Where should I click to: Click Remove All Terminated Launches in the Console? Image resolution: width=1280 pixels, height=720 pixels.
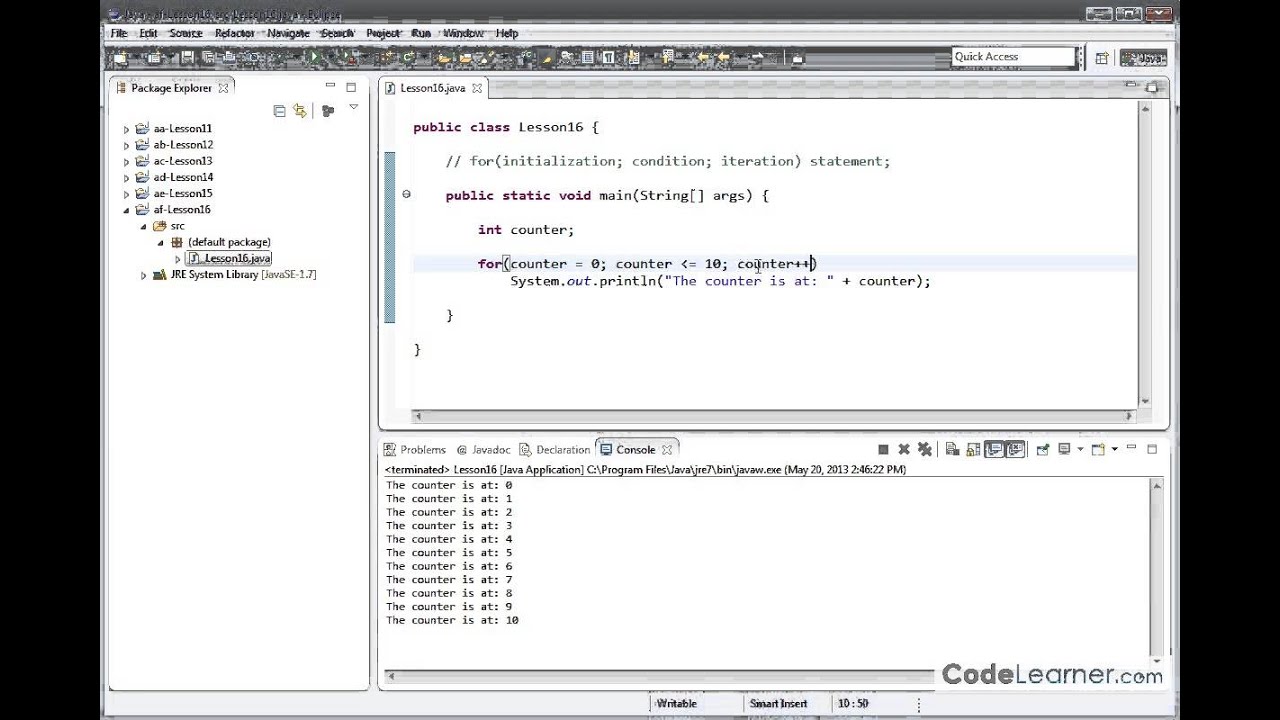click(x=925, y=450)
